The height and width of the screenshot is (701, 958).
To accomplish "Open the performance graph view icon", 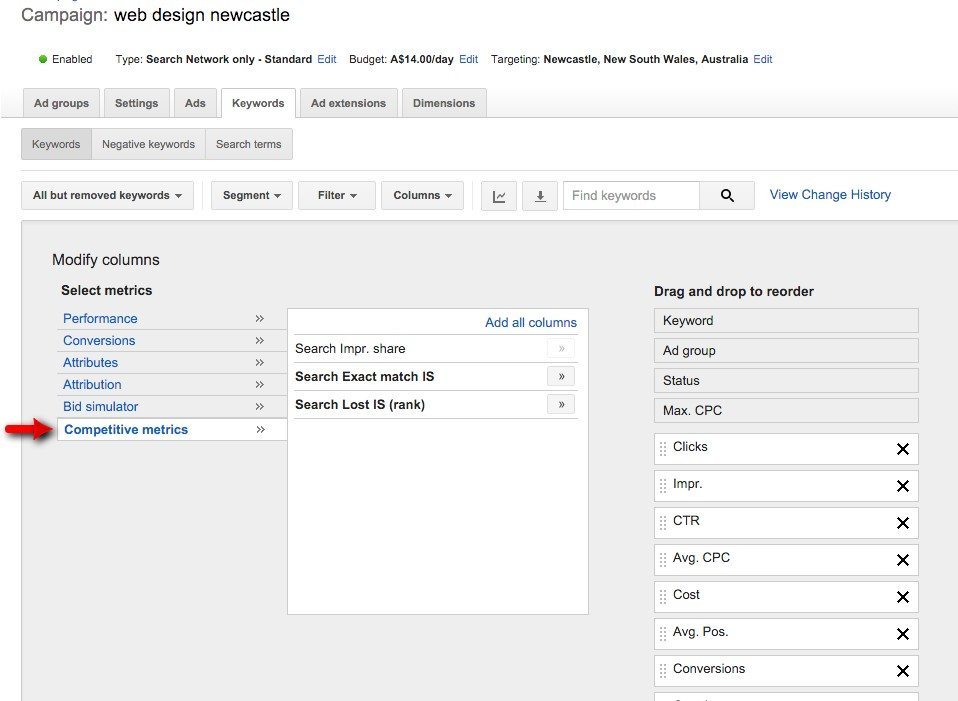I will coord(499,195).
